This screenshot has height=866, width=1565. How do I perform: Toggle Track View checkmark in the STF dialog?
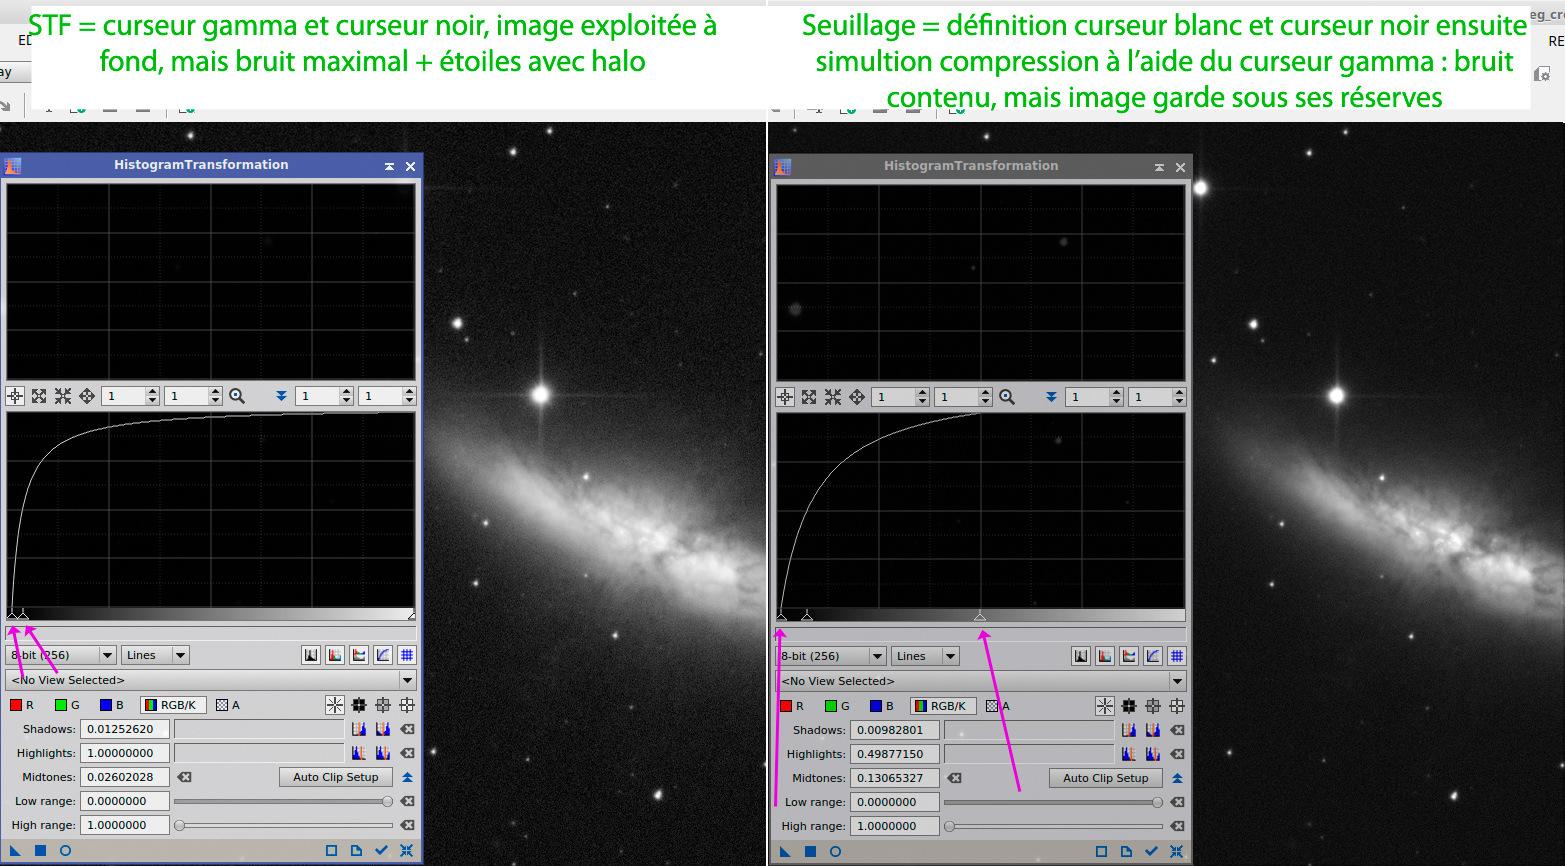coord(381,851)
